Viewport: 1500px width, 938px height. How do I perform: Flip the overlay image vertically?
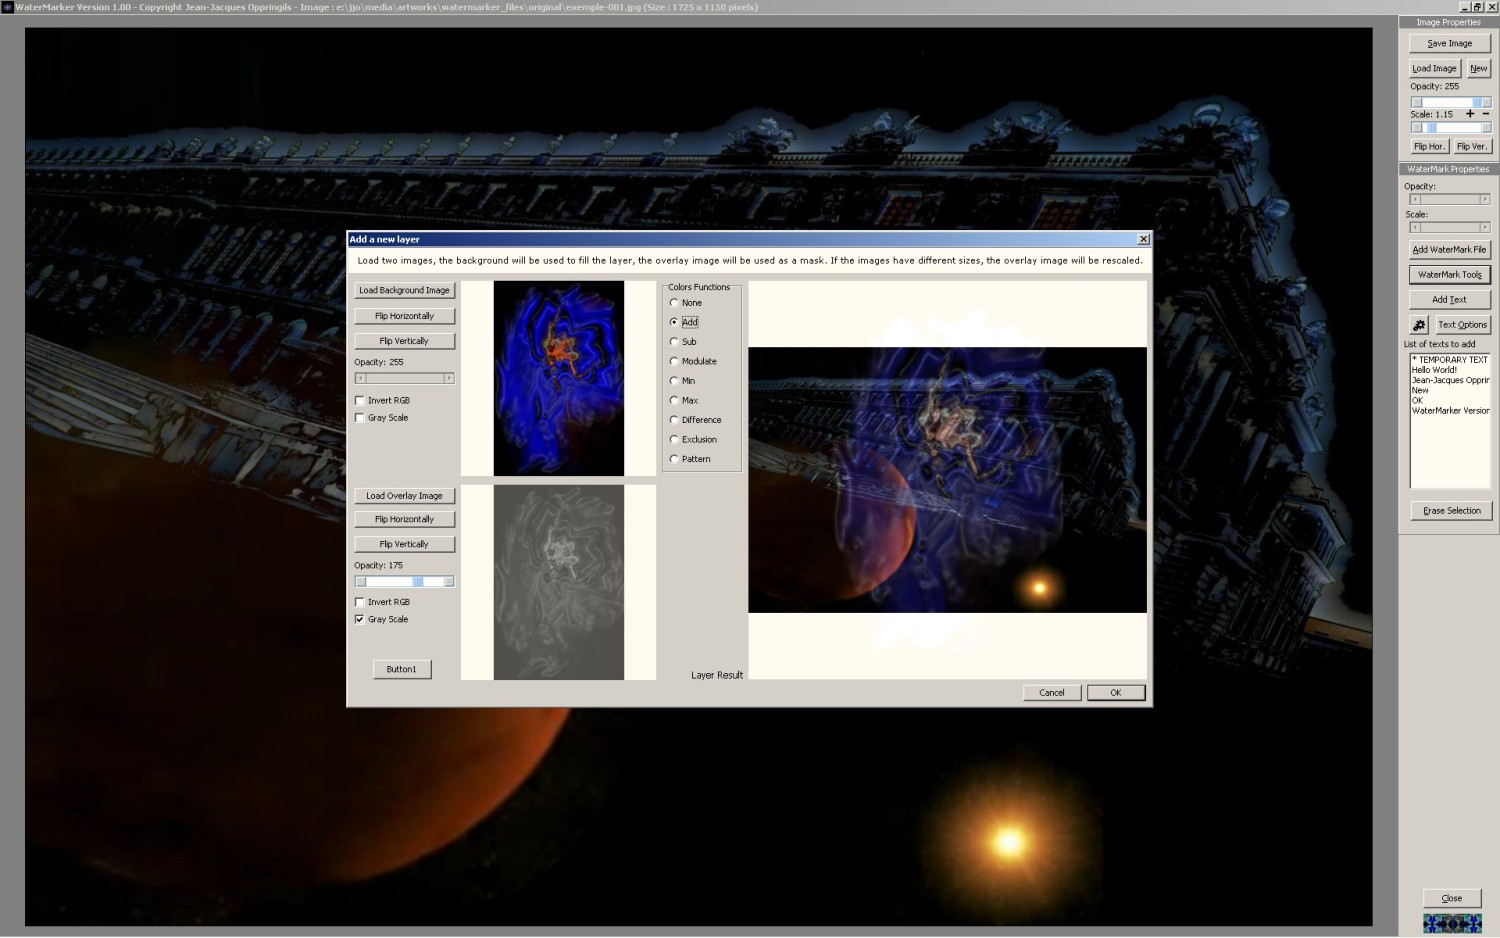[x=404, y=544]
